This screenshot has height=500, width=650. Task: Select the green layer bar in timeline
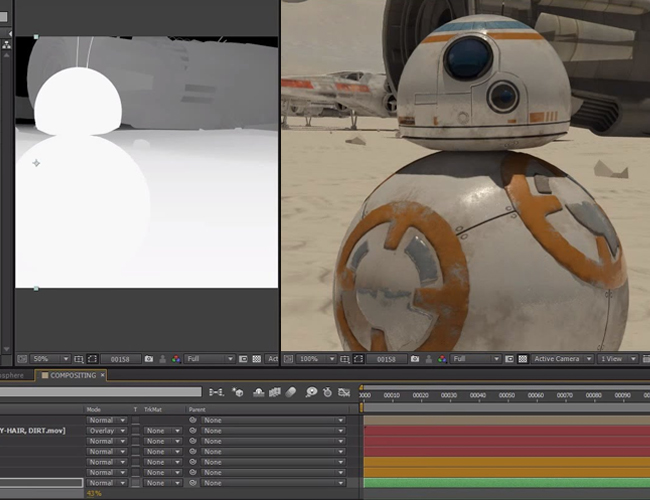pyautogui.click(x=507, y=483)
